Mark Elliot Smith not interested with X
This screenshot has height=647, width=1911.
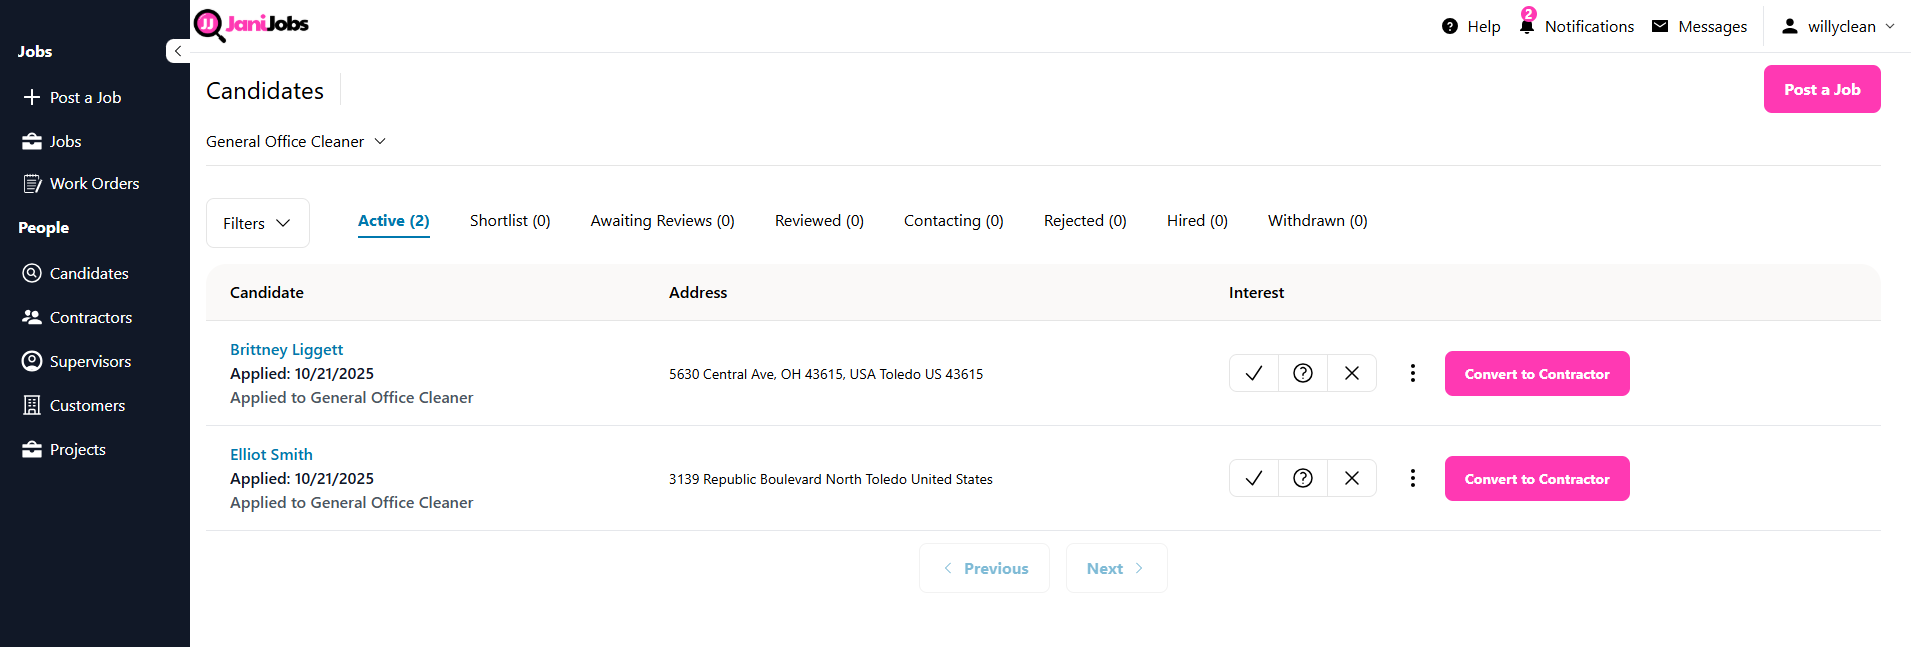tap(1352, 478)
